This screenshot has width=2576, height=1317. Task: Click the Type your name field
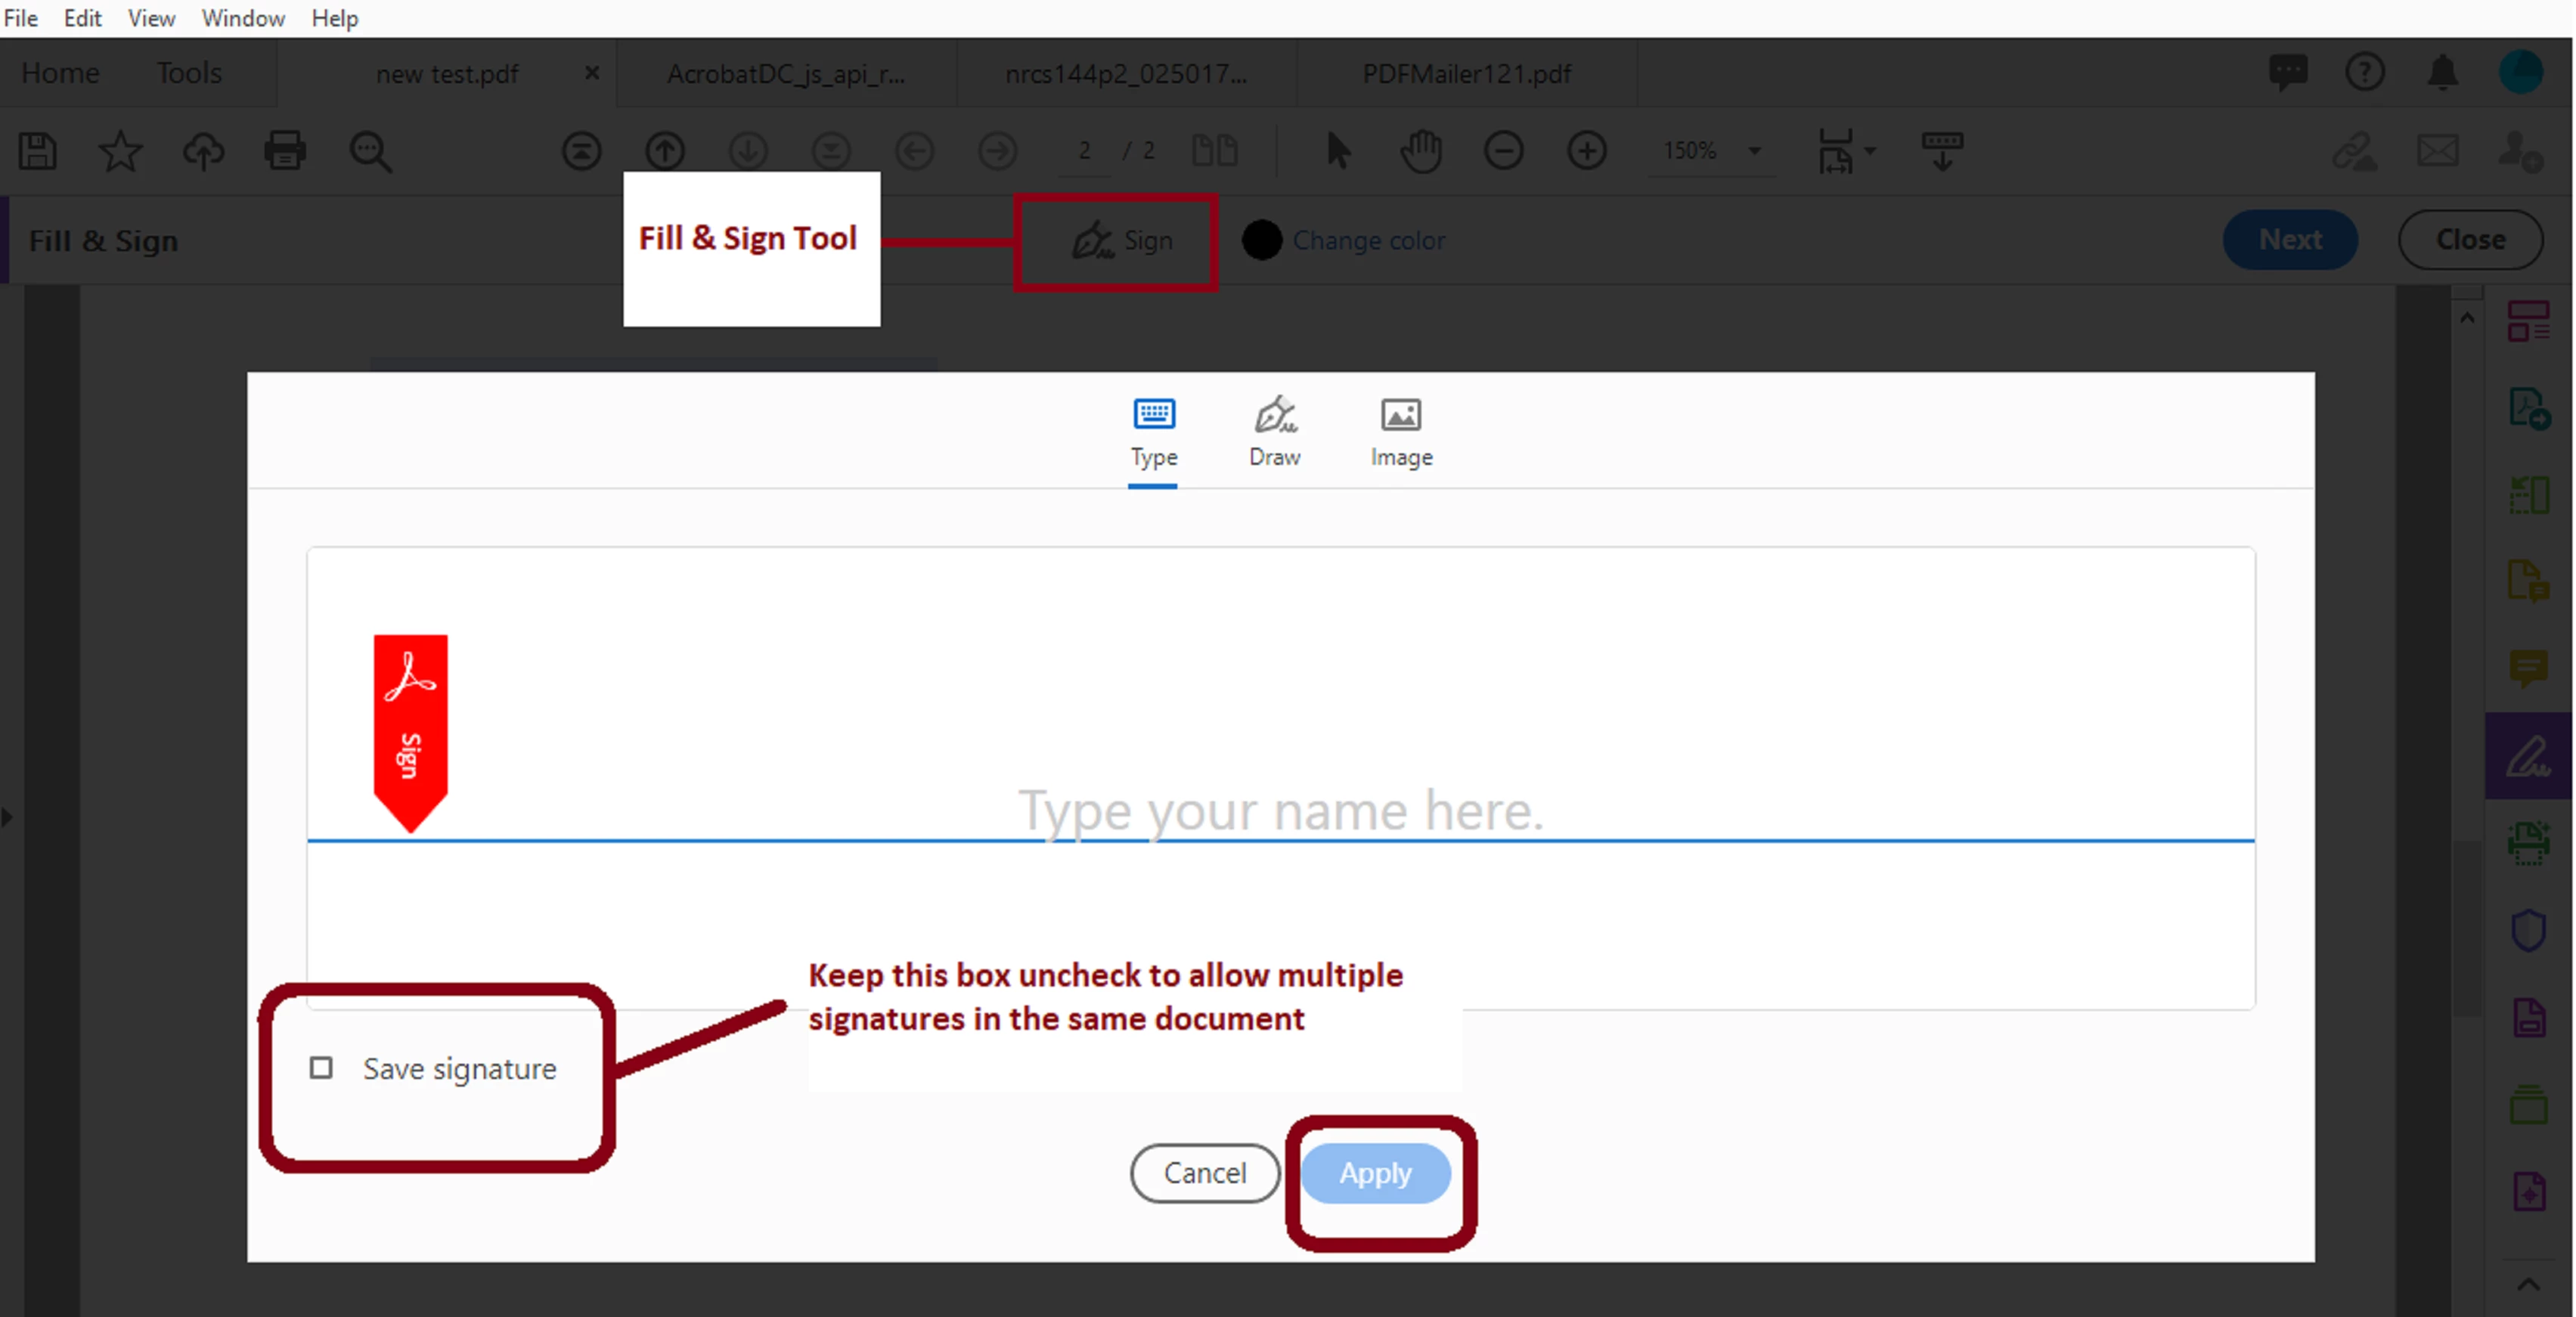tap(1280, 809)
